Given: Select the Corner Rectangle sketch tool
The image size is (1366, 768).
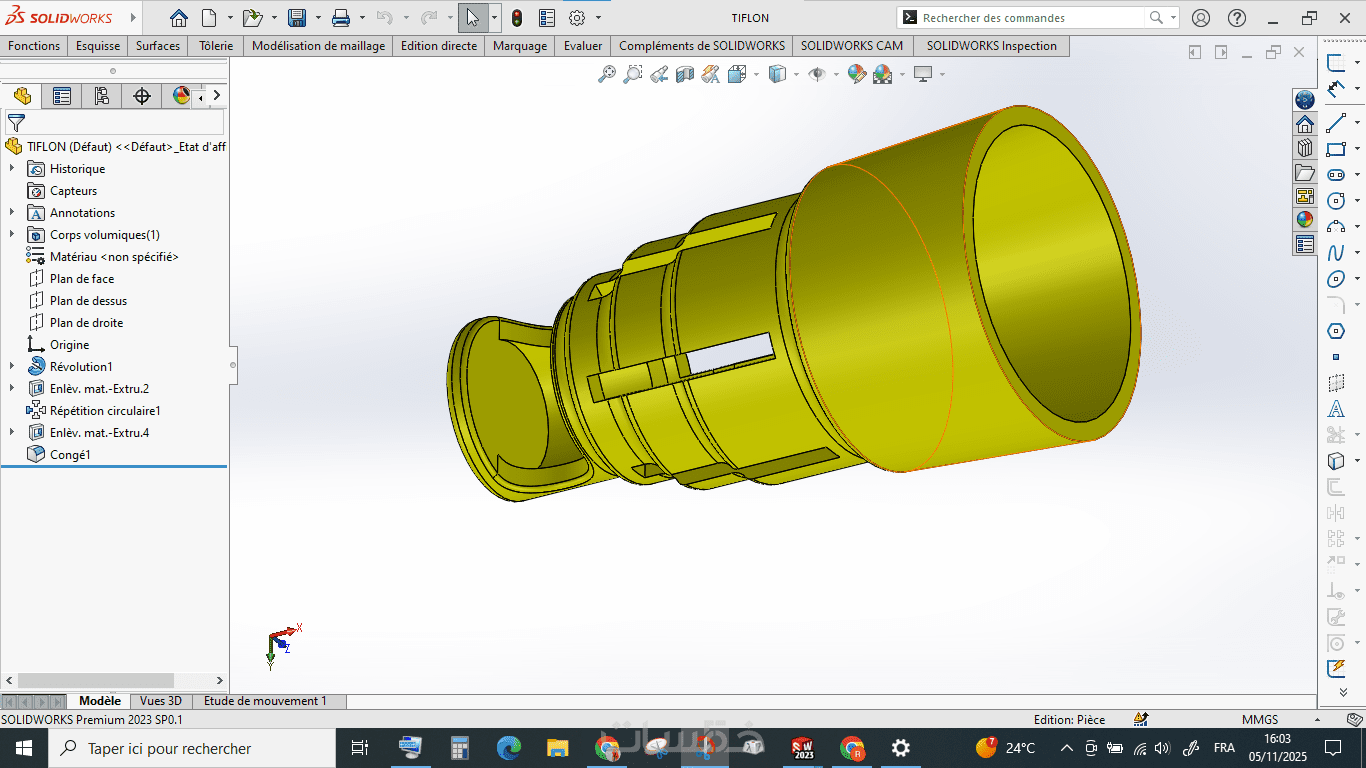Looking at the screenshot, I should 1336,149.
